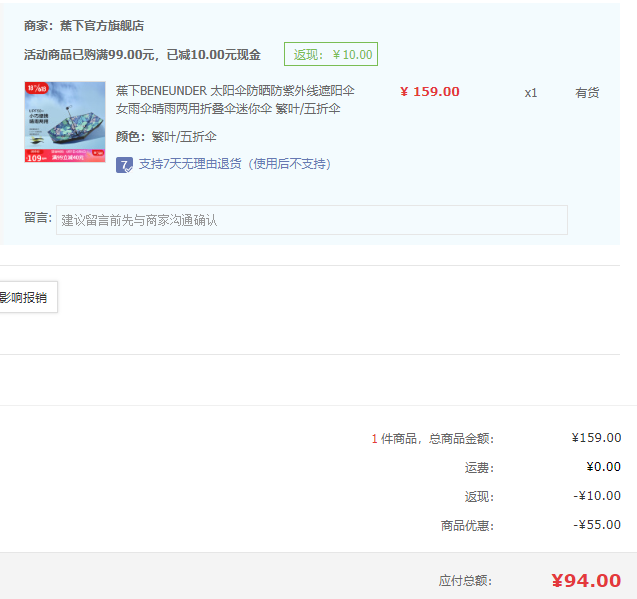The width and height of the screenshot is (637, 599).
Task: Click the quantity x1 text
Action: [x=531, y=93]
